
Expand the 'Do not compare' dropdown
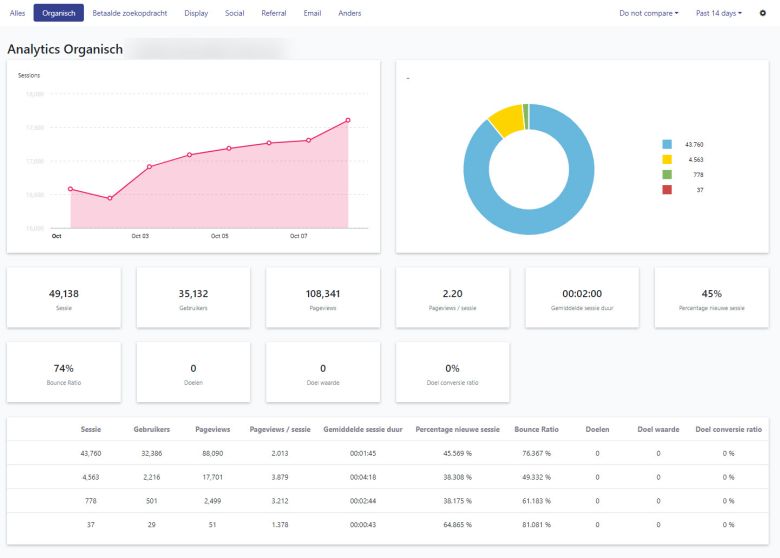[648, 13]
